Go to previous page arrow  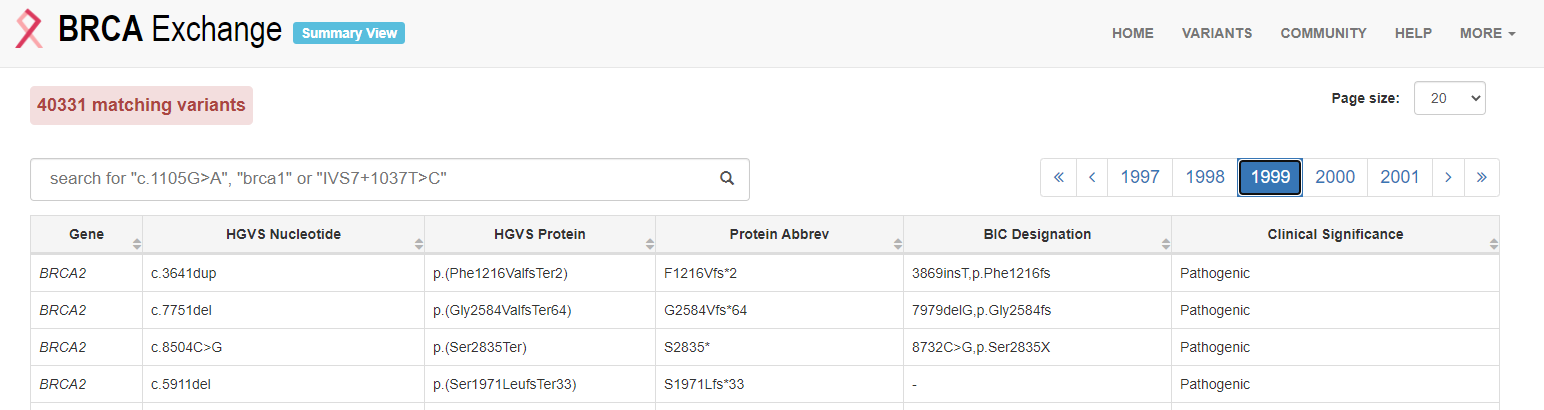(1092, 177)
